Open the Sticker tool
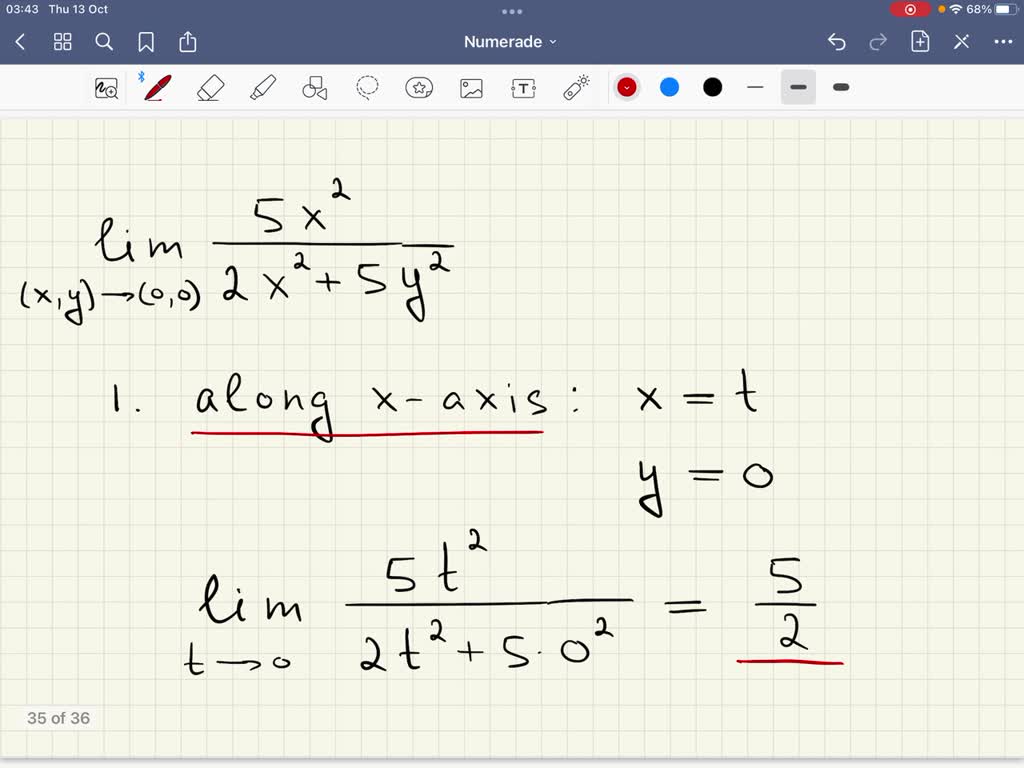The image size is (1024, 768). [419, 88]
